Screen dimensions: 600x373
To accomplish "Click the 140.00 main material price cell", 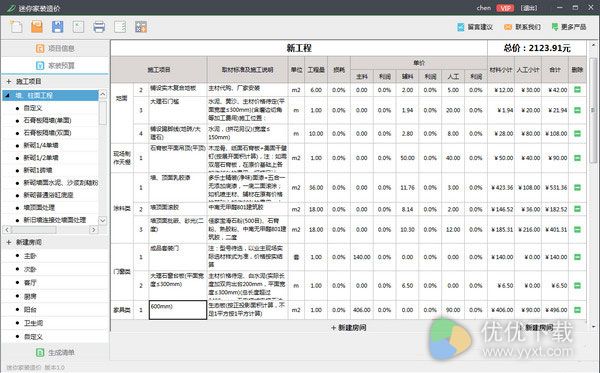I will [362, 257].
